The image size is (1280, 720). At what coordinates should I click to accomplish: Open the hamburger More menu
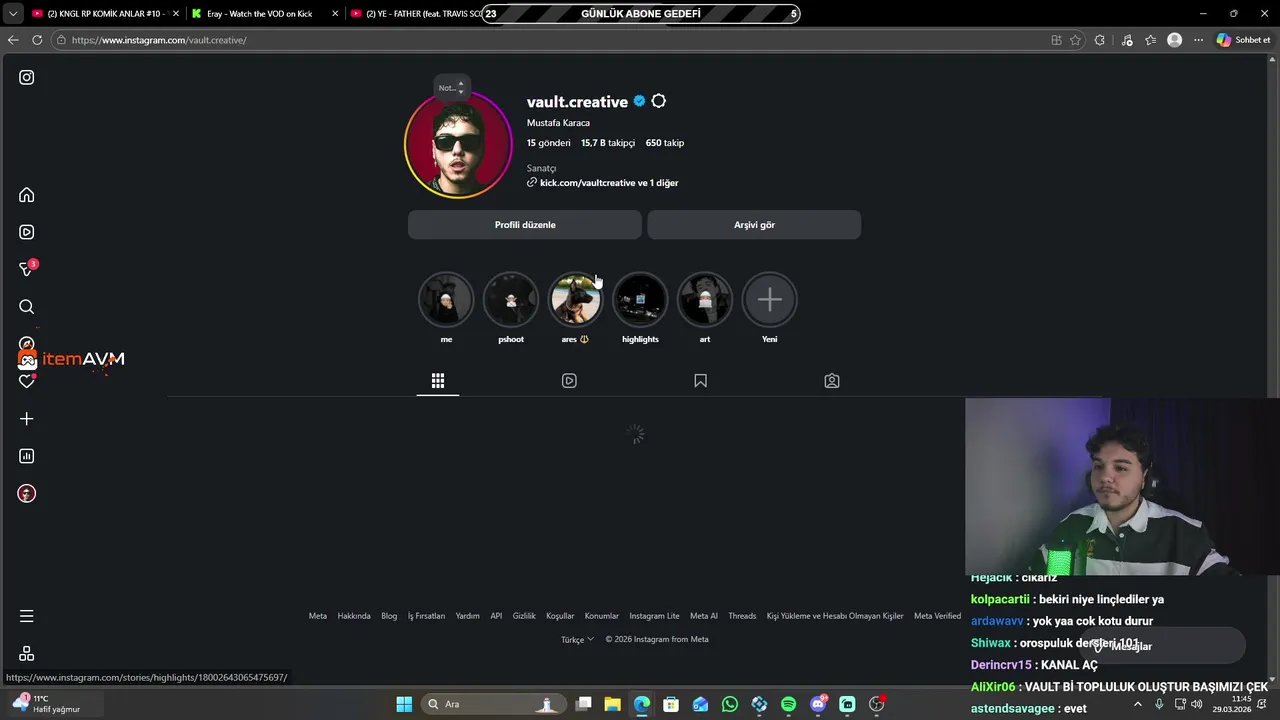[x=27, y=616]
